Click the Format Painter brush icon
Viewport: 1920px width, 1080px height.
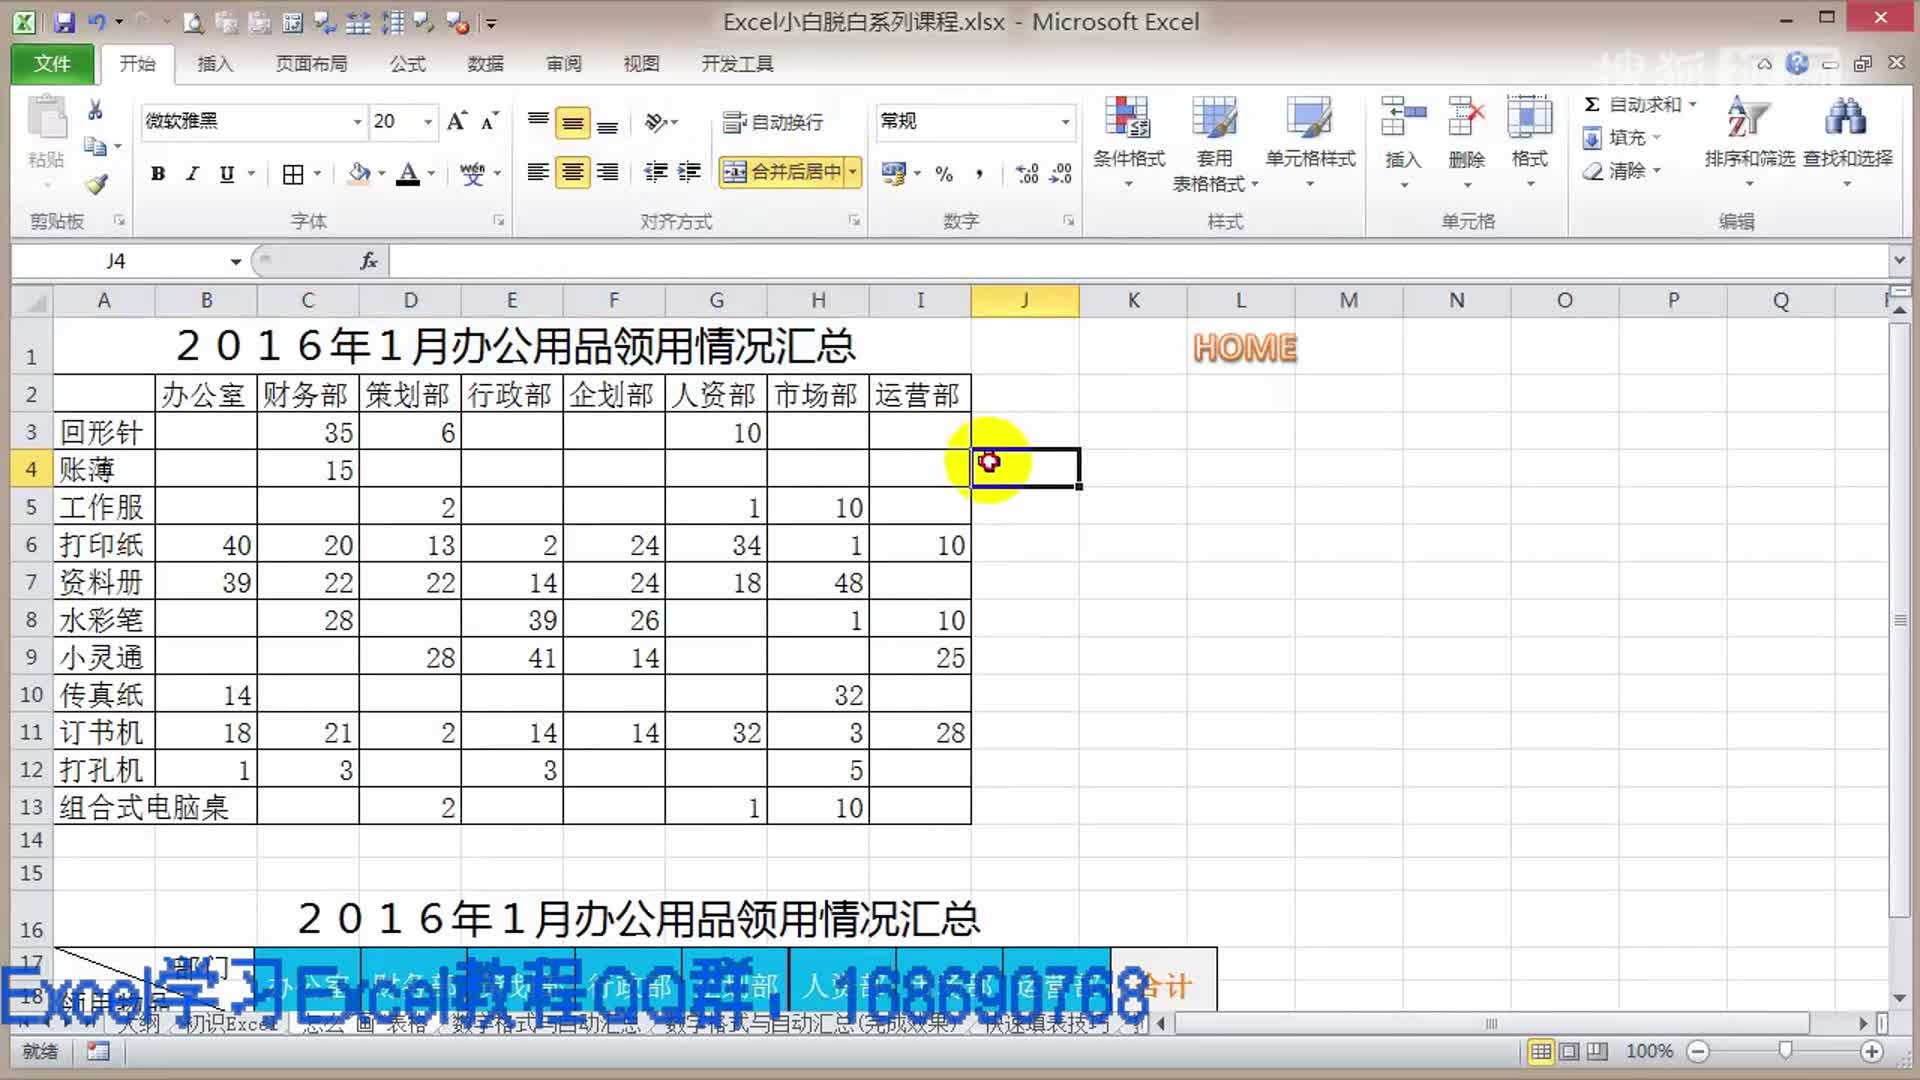click(96, 184)
